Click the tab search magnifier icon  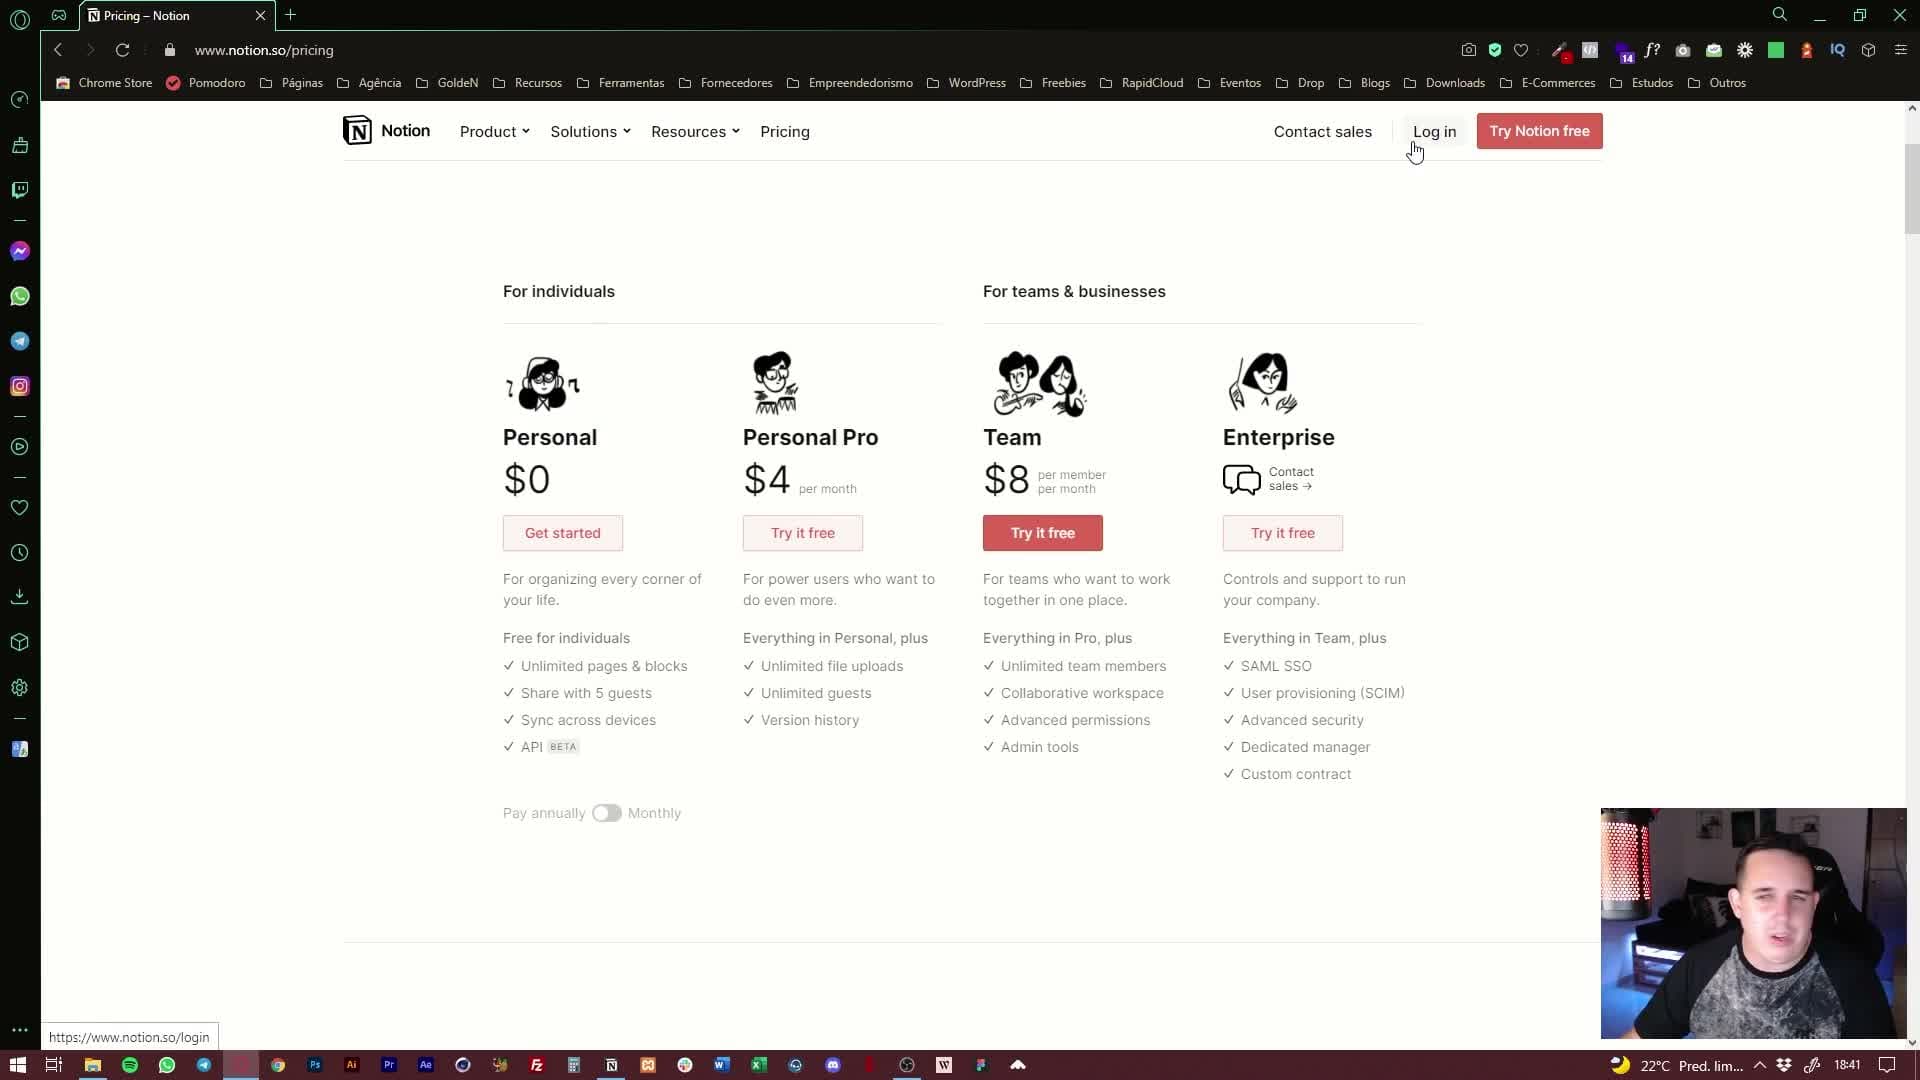pos(1780,15)
